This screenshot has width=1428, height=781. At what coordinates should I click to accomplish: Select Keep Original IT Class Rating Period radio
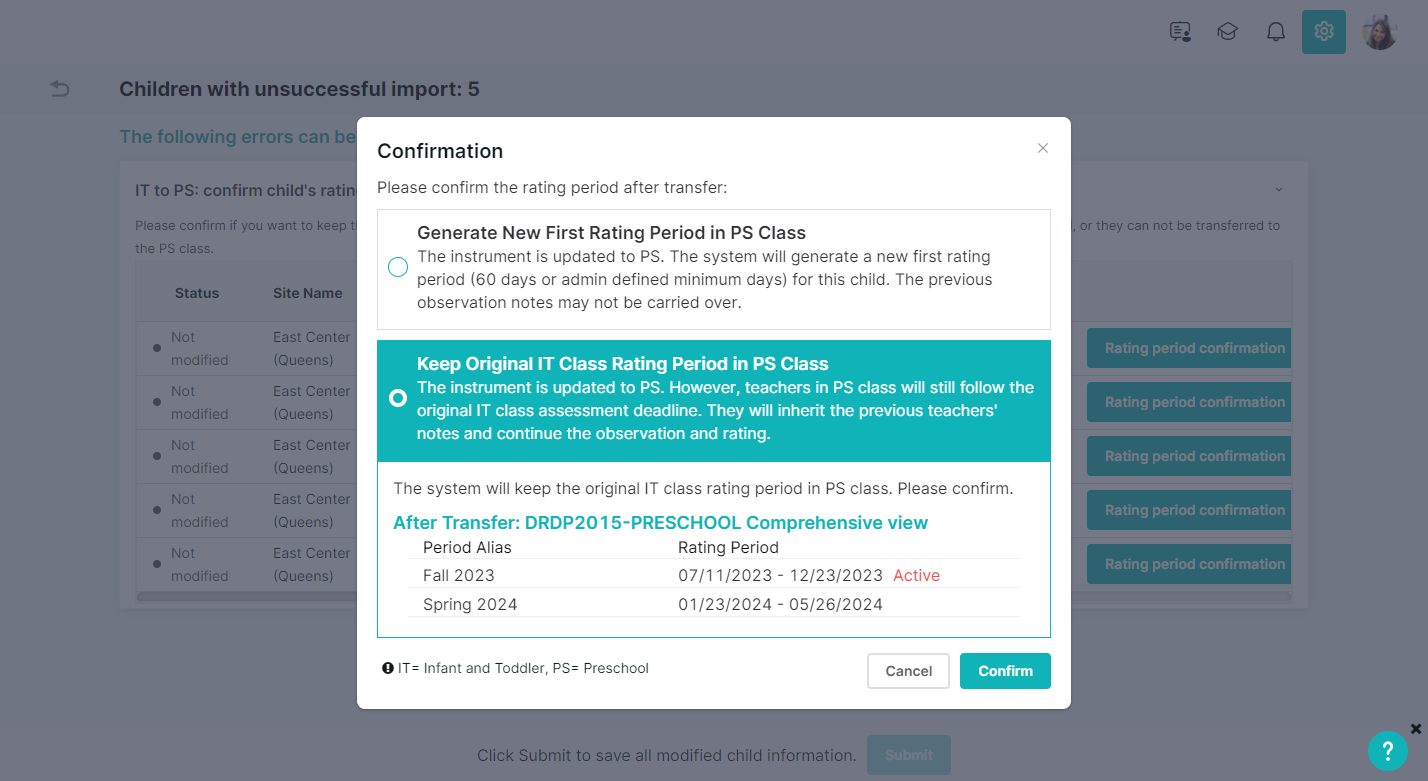[x=398, y=398]
